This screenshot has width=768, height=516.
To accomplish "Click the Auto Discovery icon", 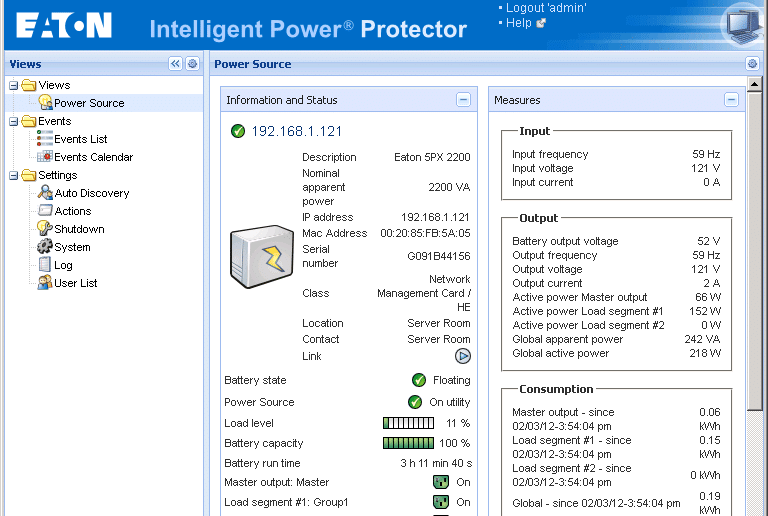I will [x=45, y=192].
